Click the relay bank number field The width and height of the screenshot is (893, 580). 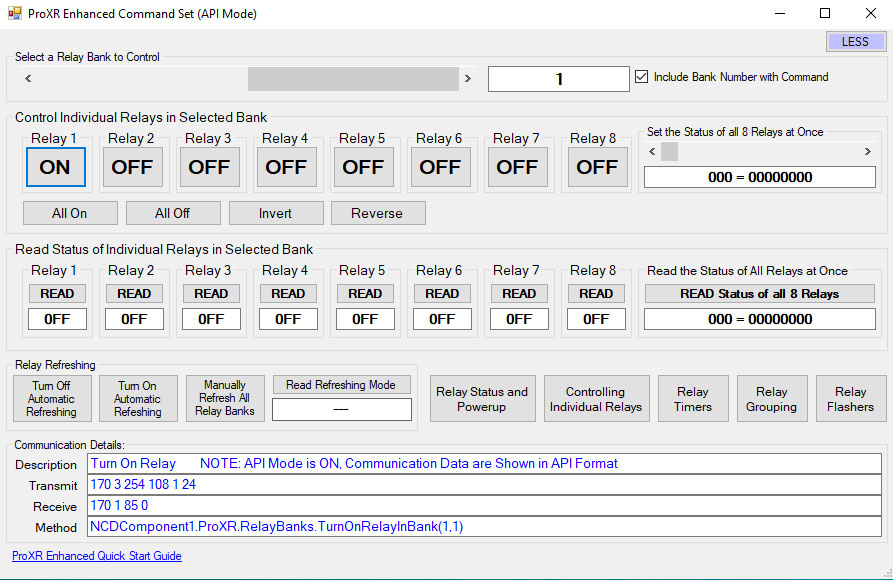coord(559,79)
